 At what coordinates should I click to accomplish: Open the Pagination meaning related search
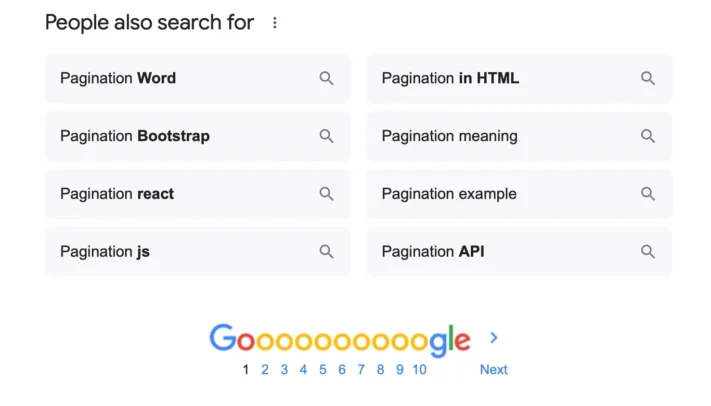[x=449, y=136]
